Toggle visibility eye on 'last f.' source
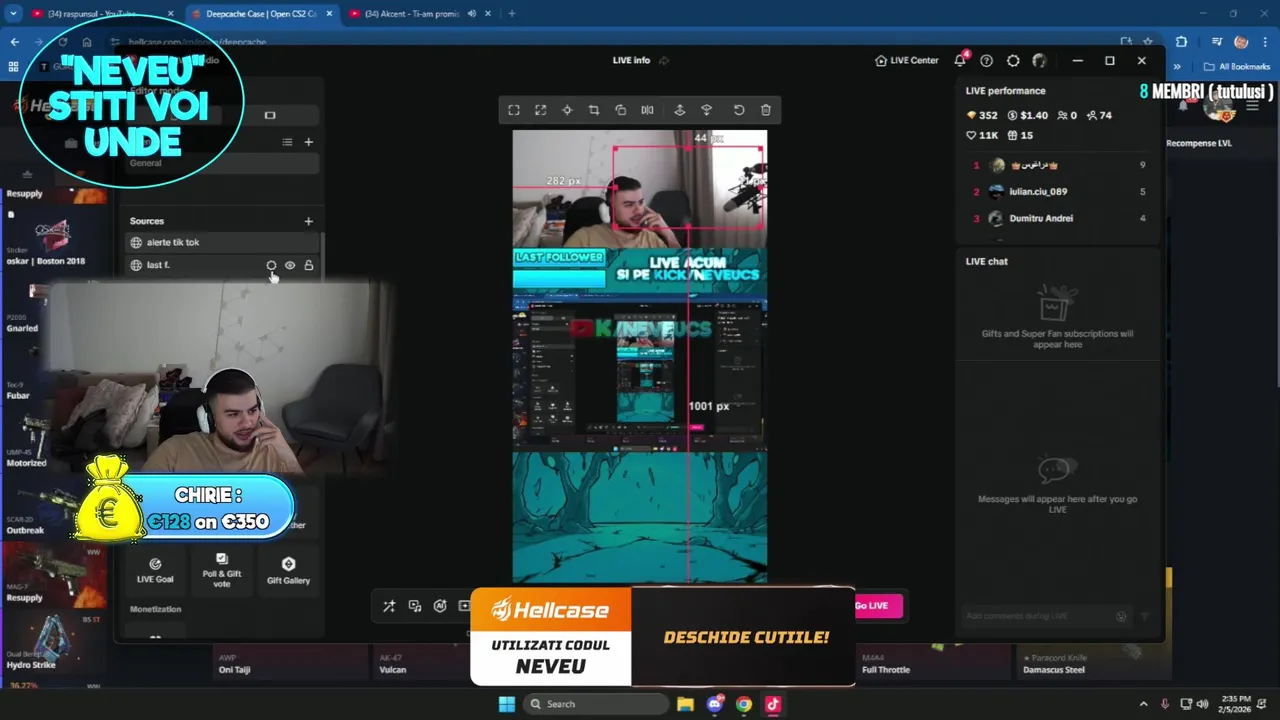The width and height of the screenshot is (1280, 720). (x=290, y=265)
